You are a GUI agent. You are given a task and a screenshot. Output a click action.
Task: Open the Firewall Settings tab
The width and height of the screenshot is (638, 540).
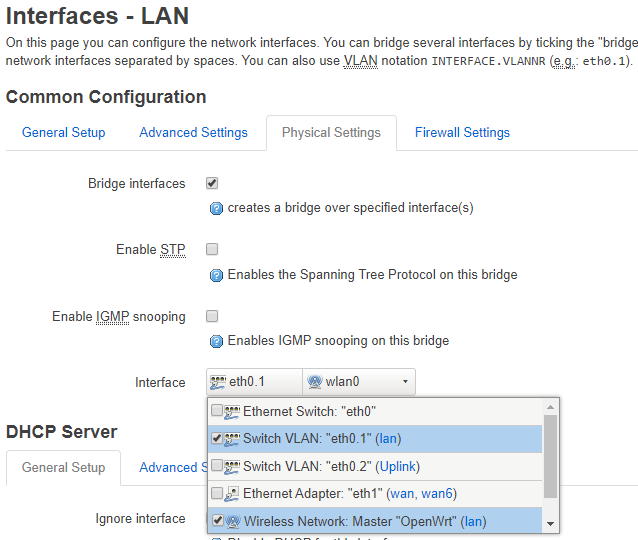462,132
